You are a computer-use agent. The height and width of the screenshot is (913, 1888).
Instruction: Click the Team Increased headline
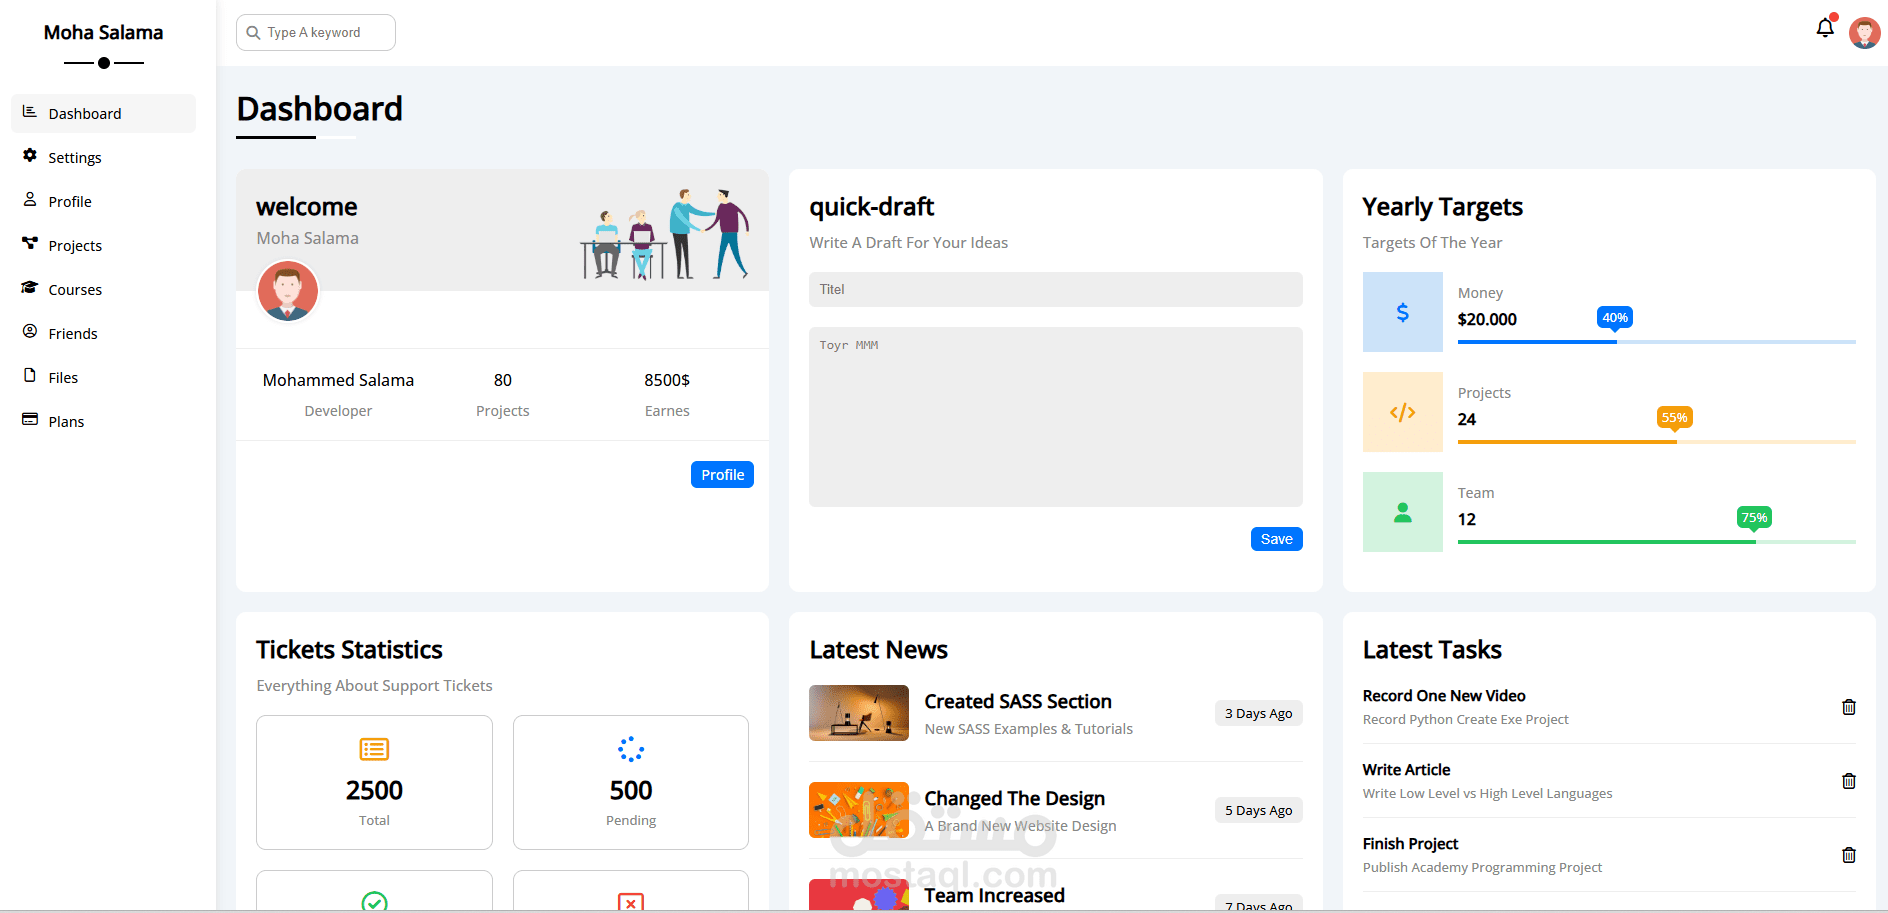pos(994,895)
